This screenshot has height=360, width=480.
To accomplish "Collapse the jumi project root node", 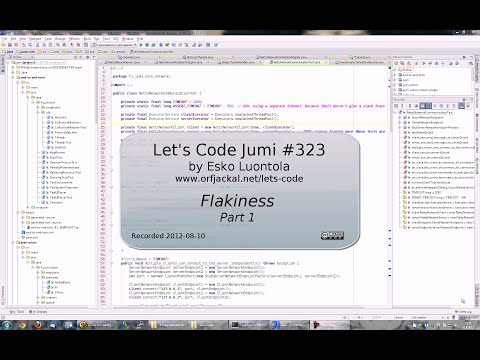I will tap(9, 62).
